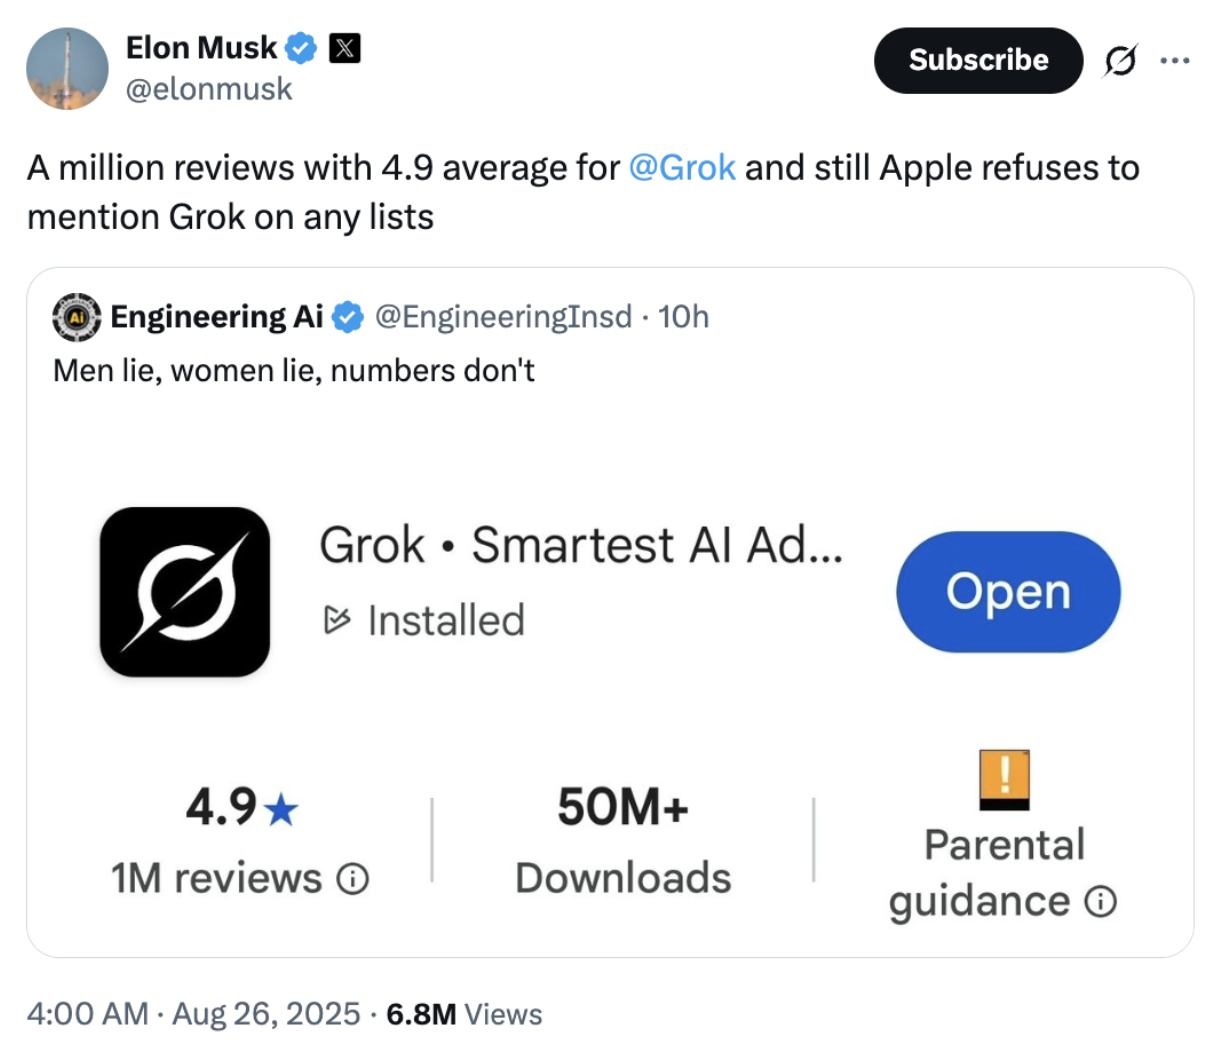This screenshot has height=1048, width=1222.
Task: Click the Parental guidance info icon
Action: click(1102, 901)
